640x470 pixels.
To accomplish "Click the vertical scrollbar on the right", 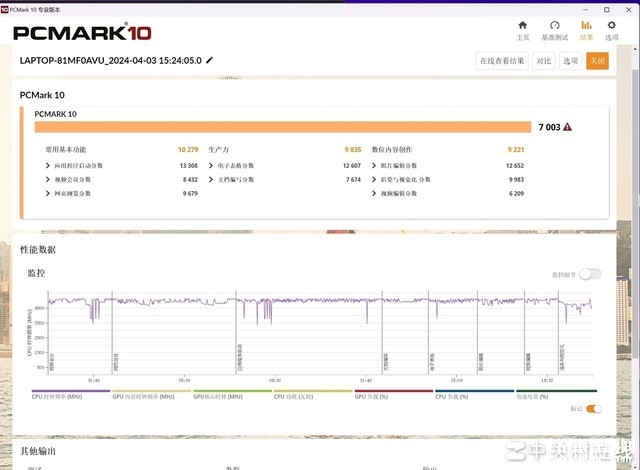I will tap(636, 212).
